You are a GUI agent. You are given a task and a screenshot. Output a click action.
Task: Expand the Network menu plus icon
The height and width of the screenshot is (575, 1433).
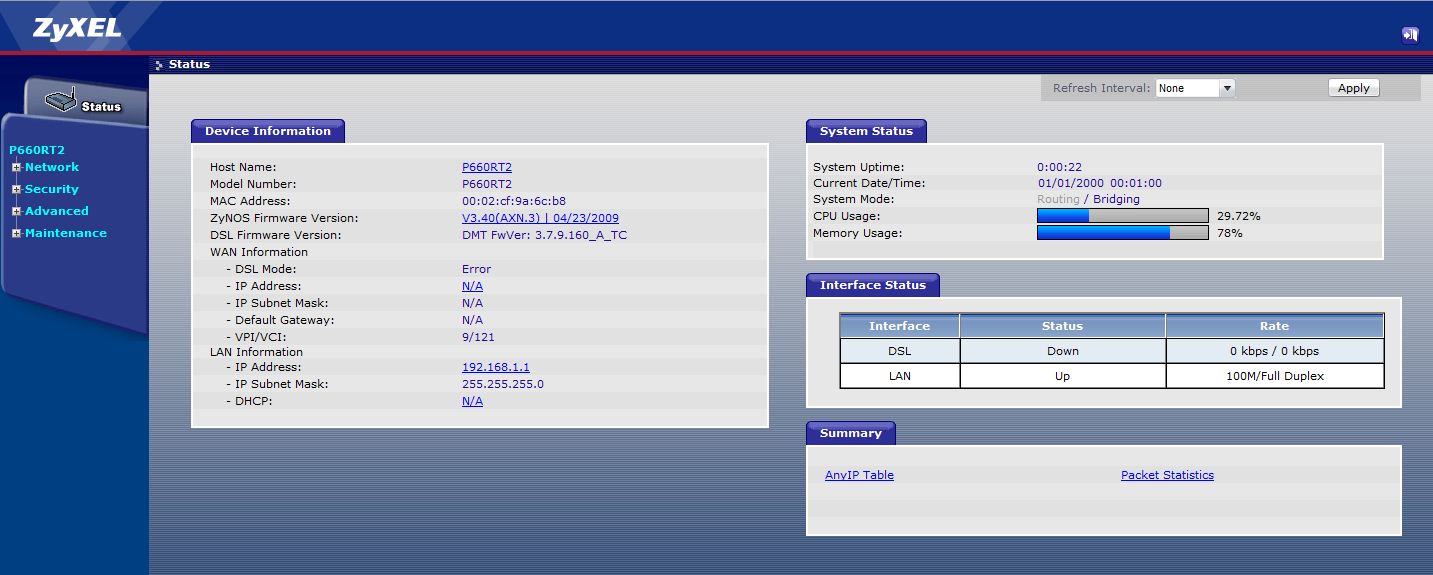click(16, 167)
